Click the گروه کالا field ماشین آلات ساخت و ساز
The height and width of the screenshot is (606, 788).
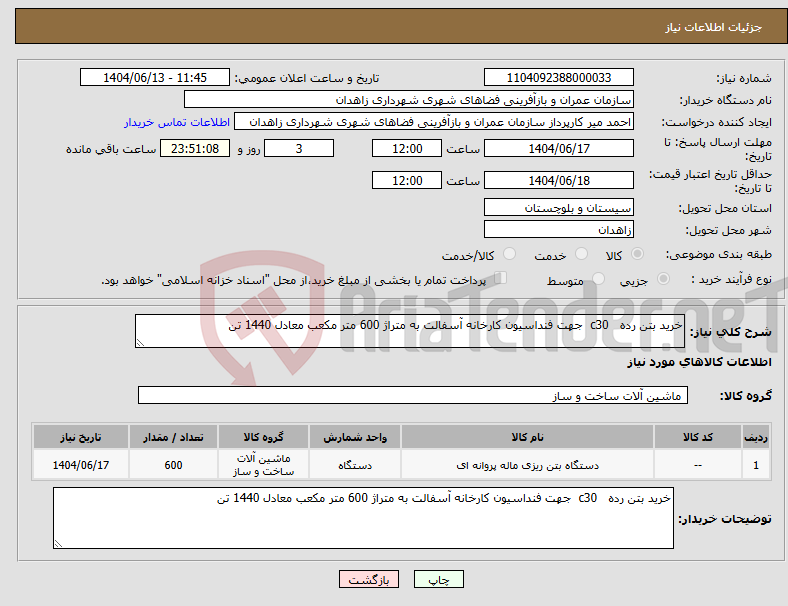[413, 395]
